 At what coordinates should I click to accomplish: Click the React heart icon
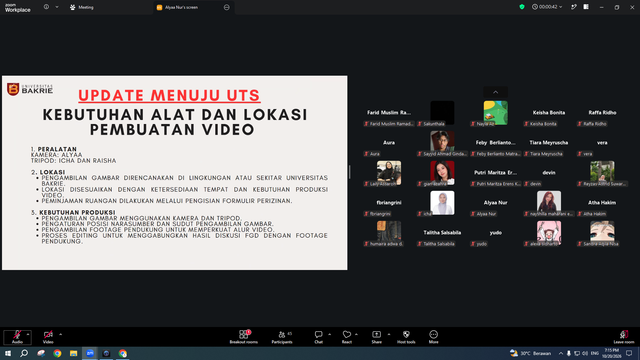(347, 335)
